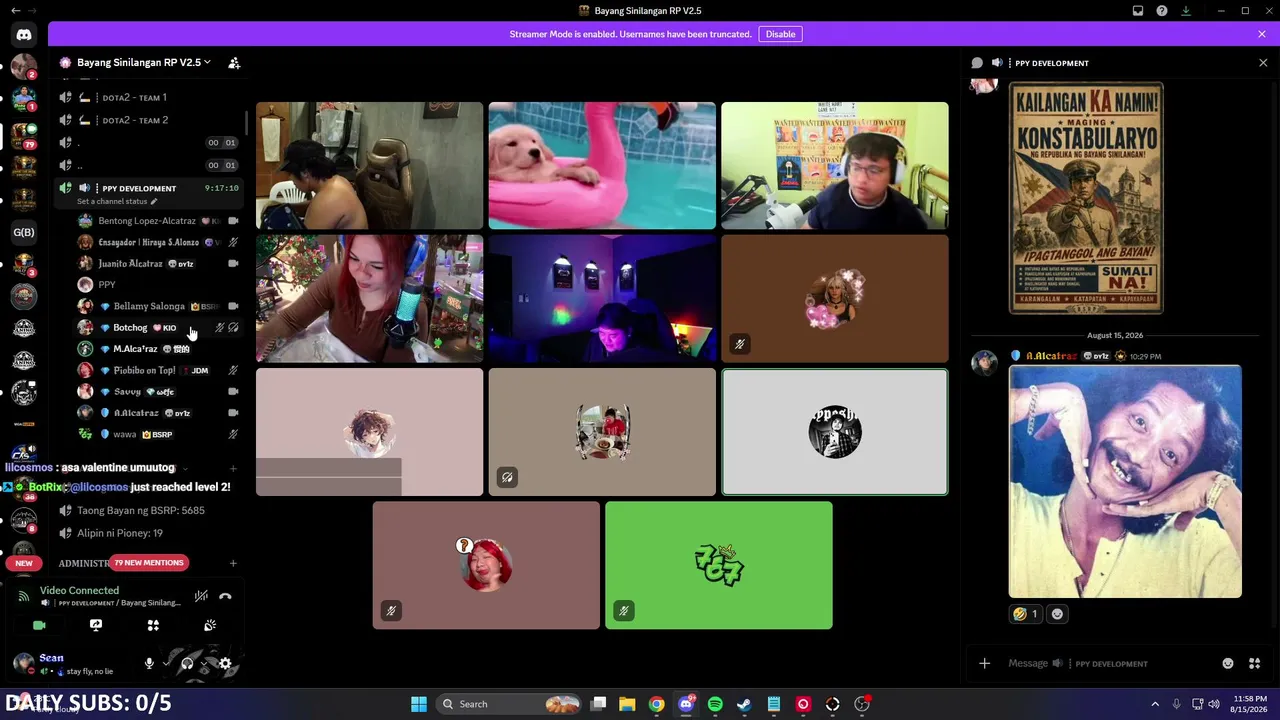This screenshot has height=720, width=1280.
Task: Select Botchog in the voice list
Action: pos(160,328)
